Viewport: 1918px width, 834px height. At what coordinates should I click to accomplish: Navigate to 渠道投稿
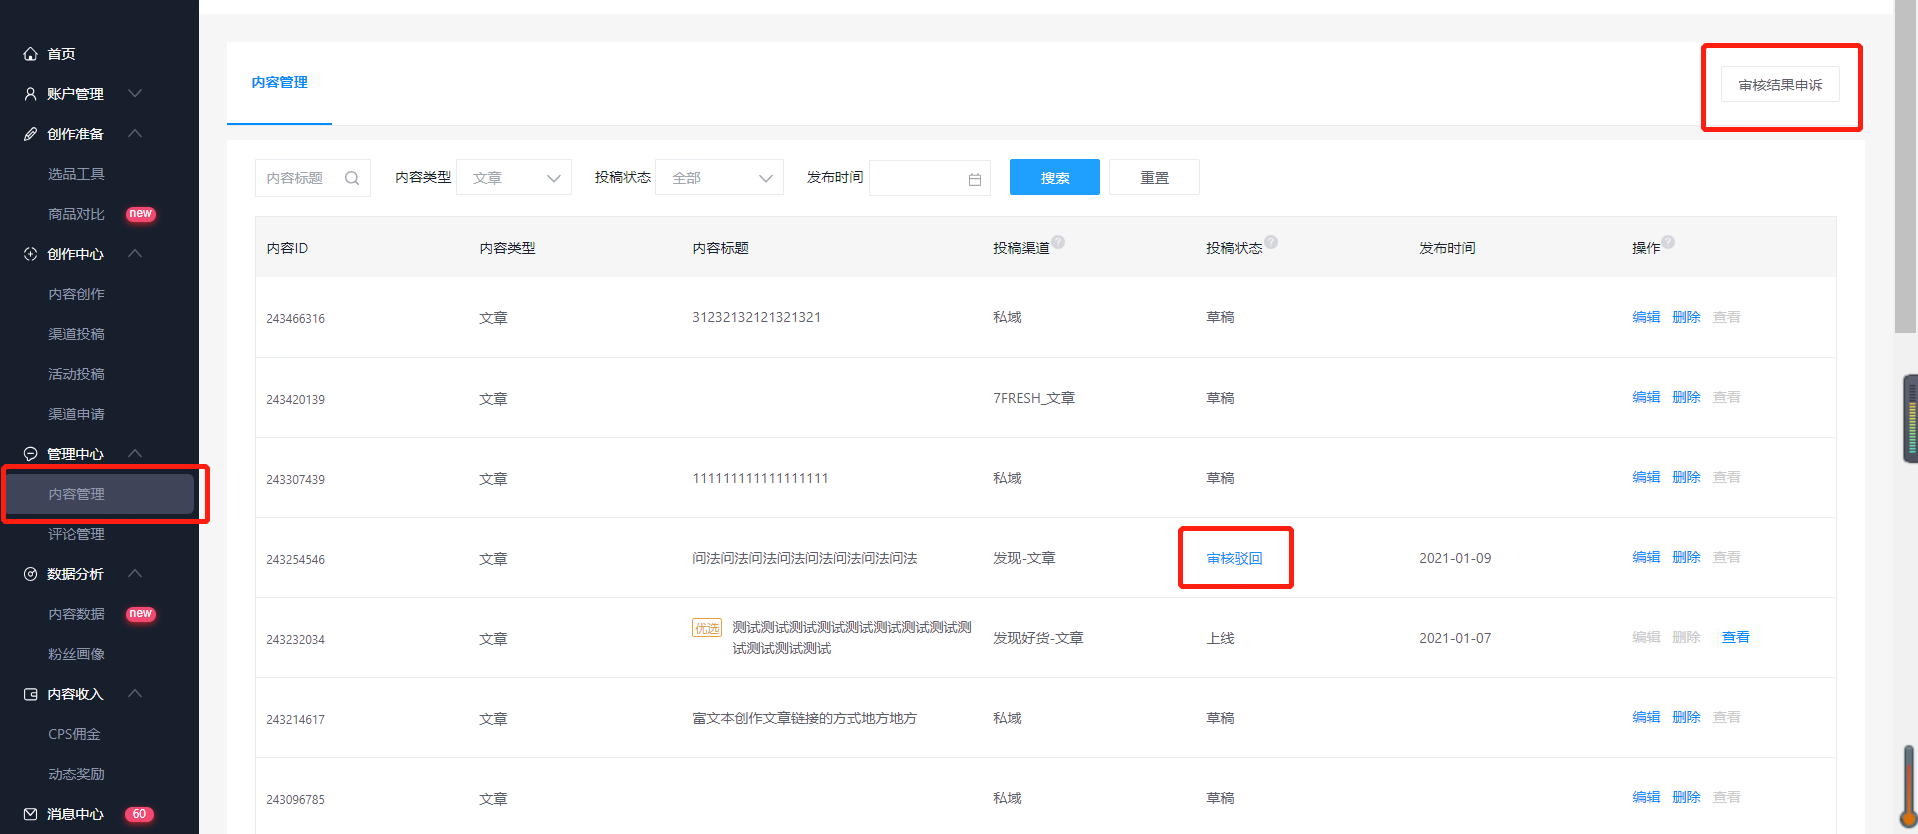click(76, 334)
